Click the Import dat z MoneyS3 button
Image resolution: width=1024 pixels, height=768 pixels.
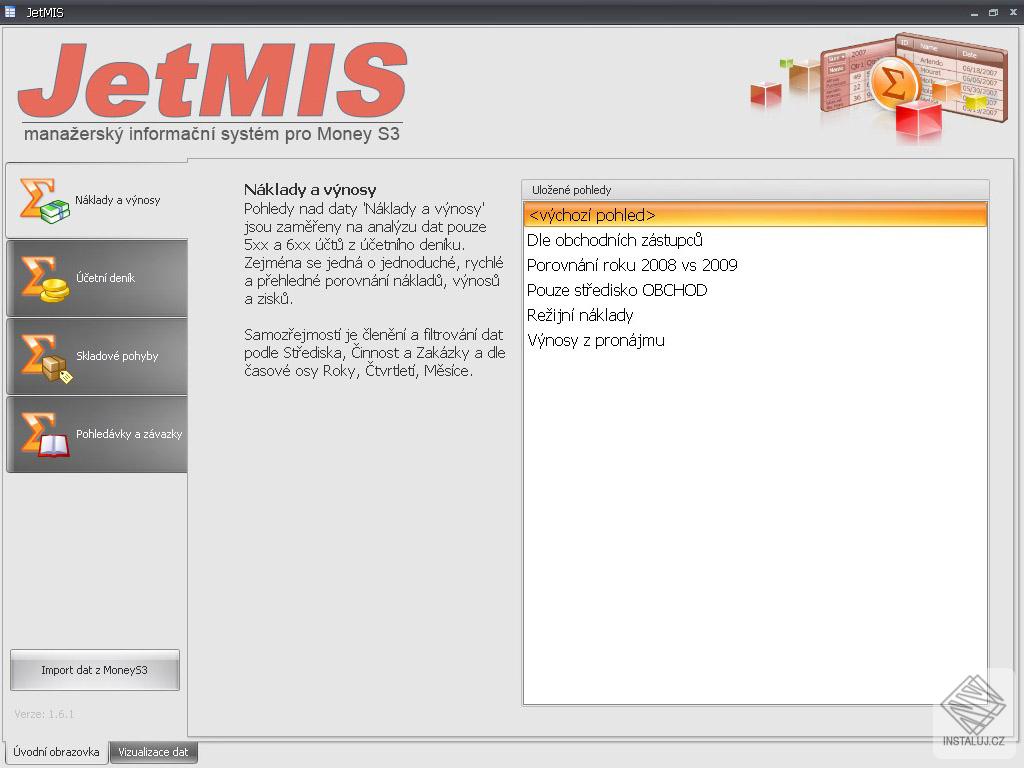coord(95,670)
